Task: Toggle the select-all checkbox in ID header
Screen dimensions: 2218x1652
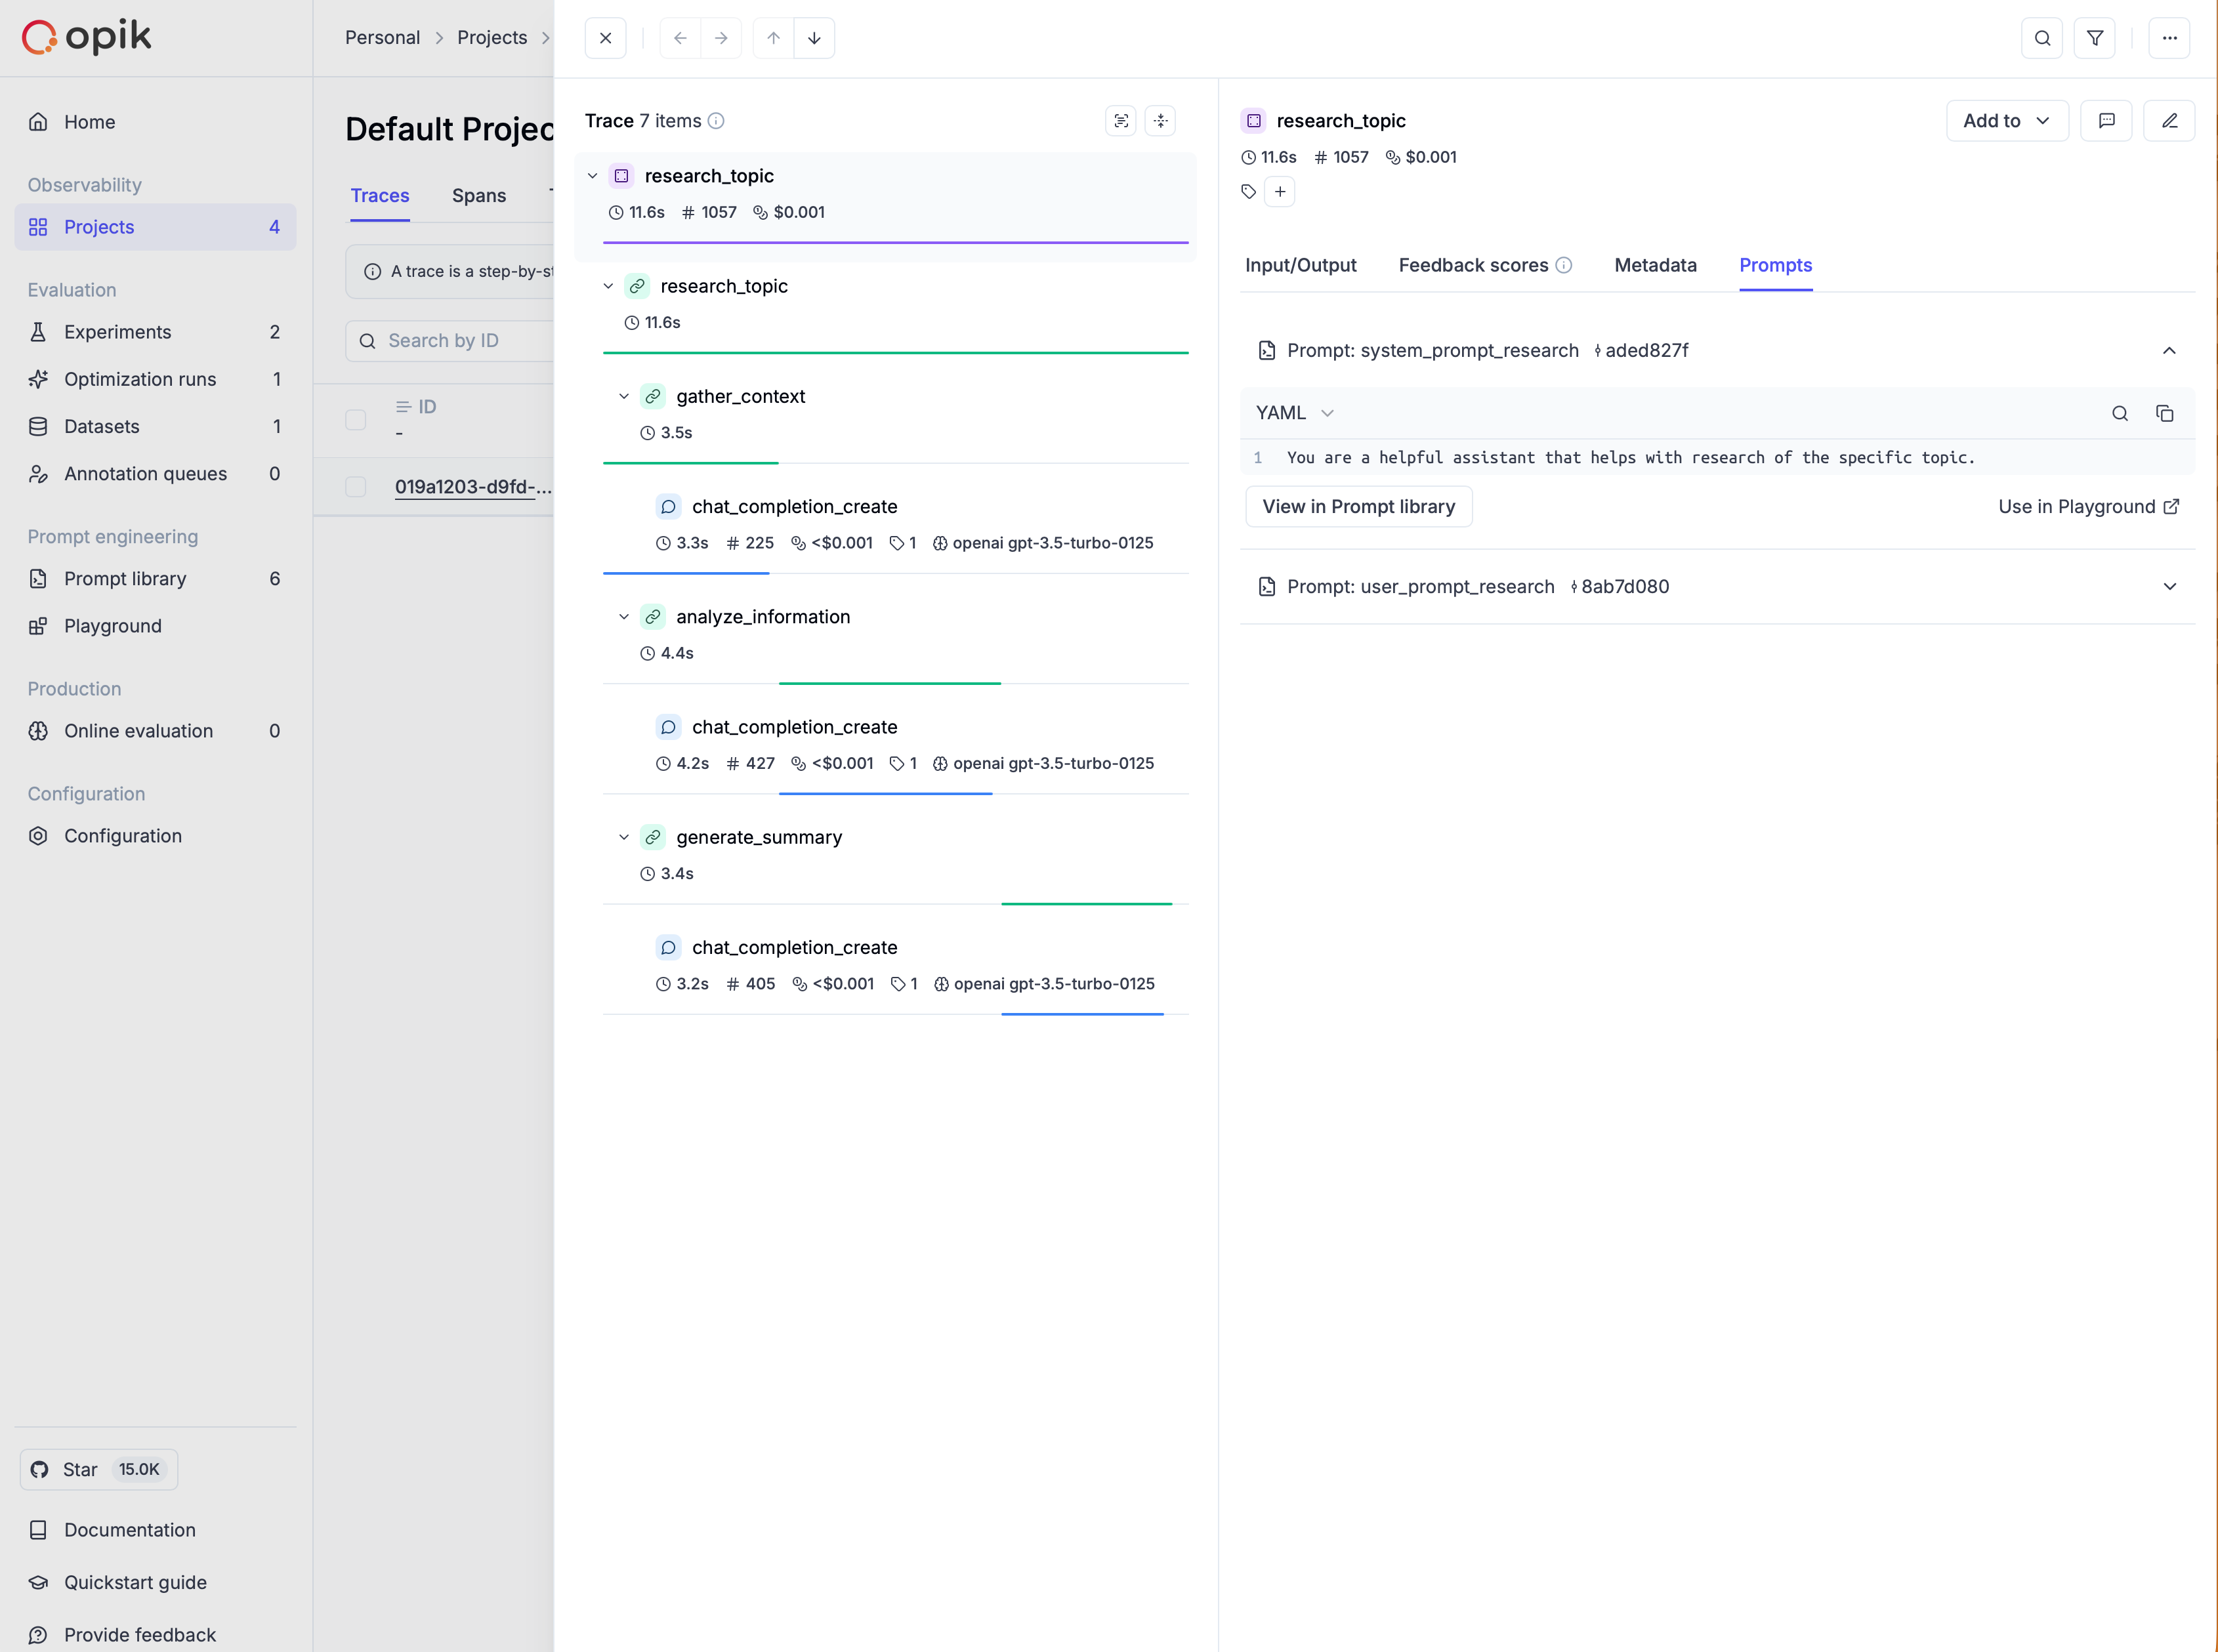Action: point(355,420)
